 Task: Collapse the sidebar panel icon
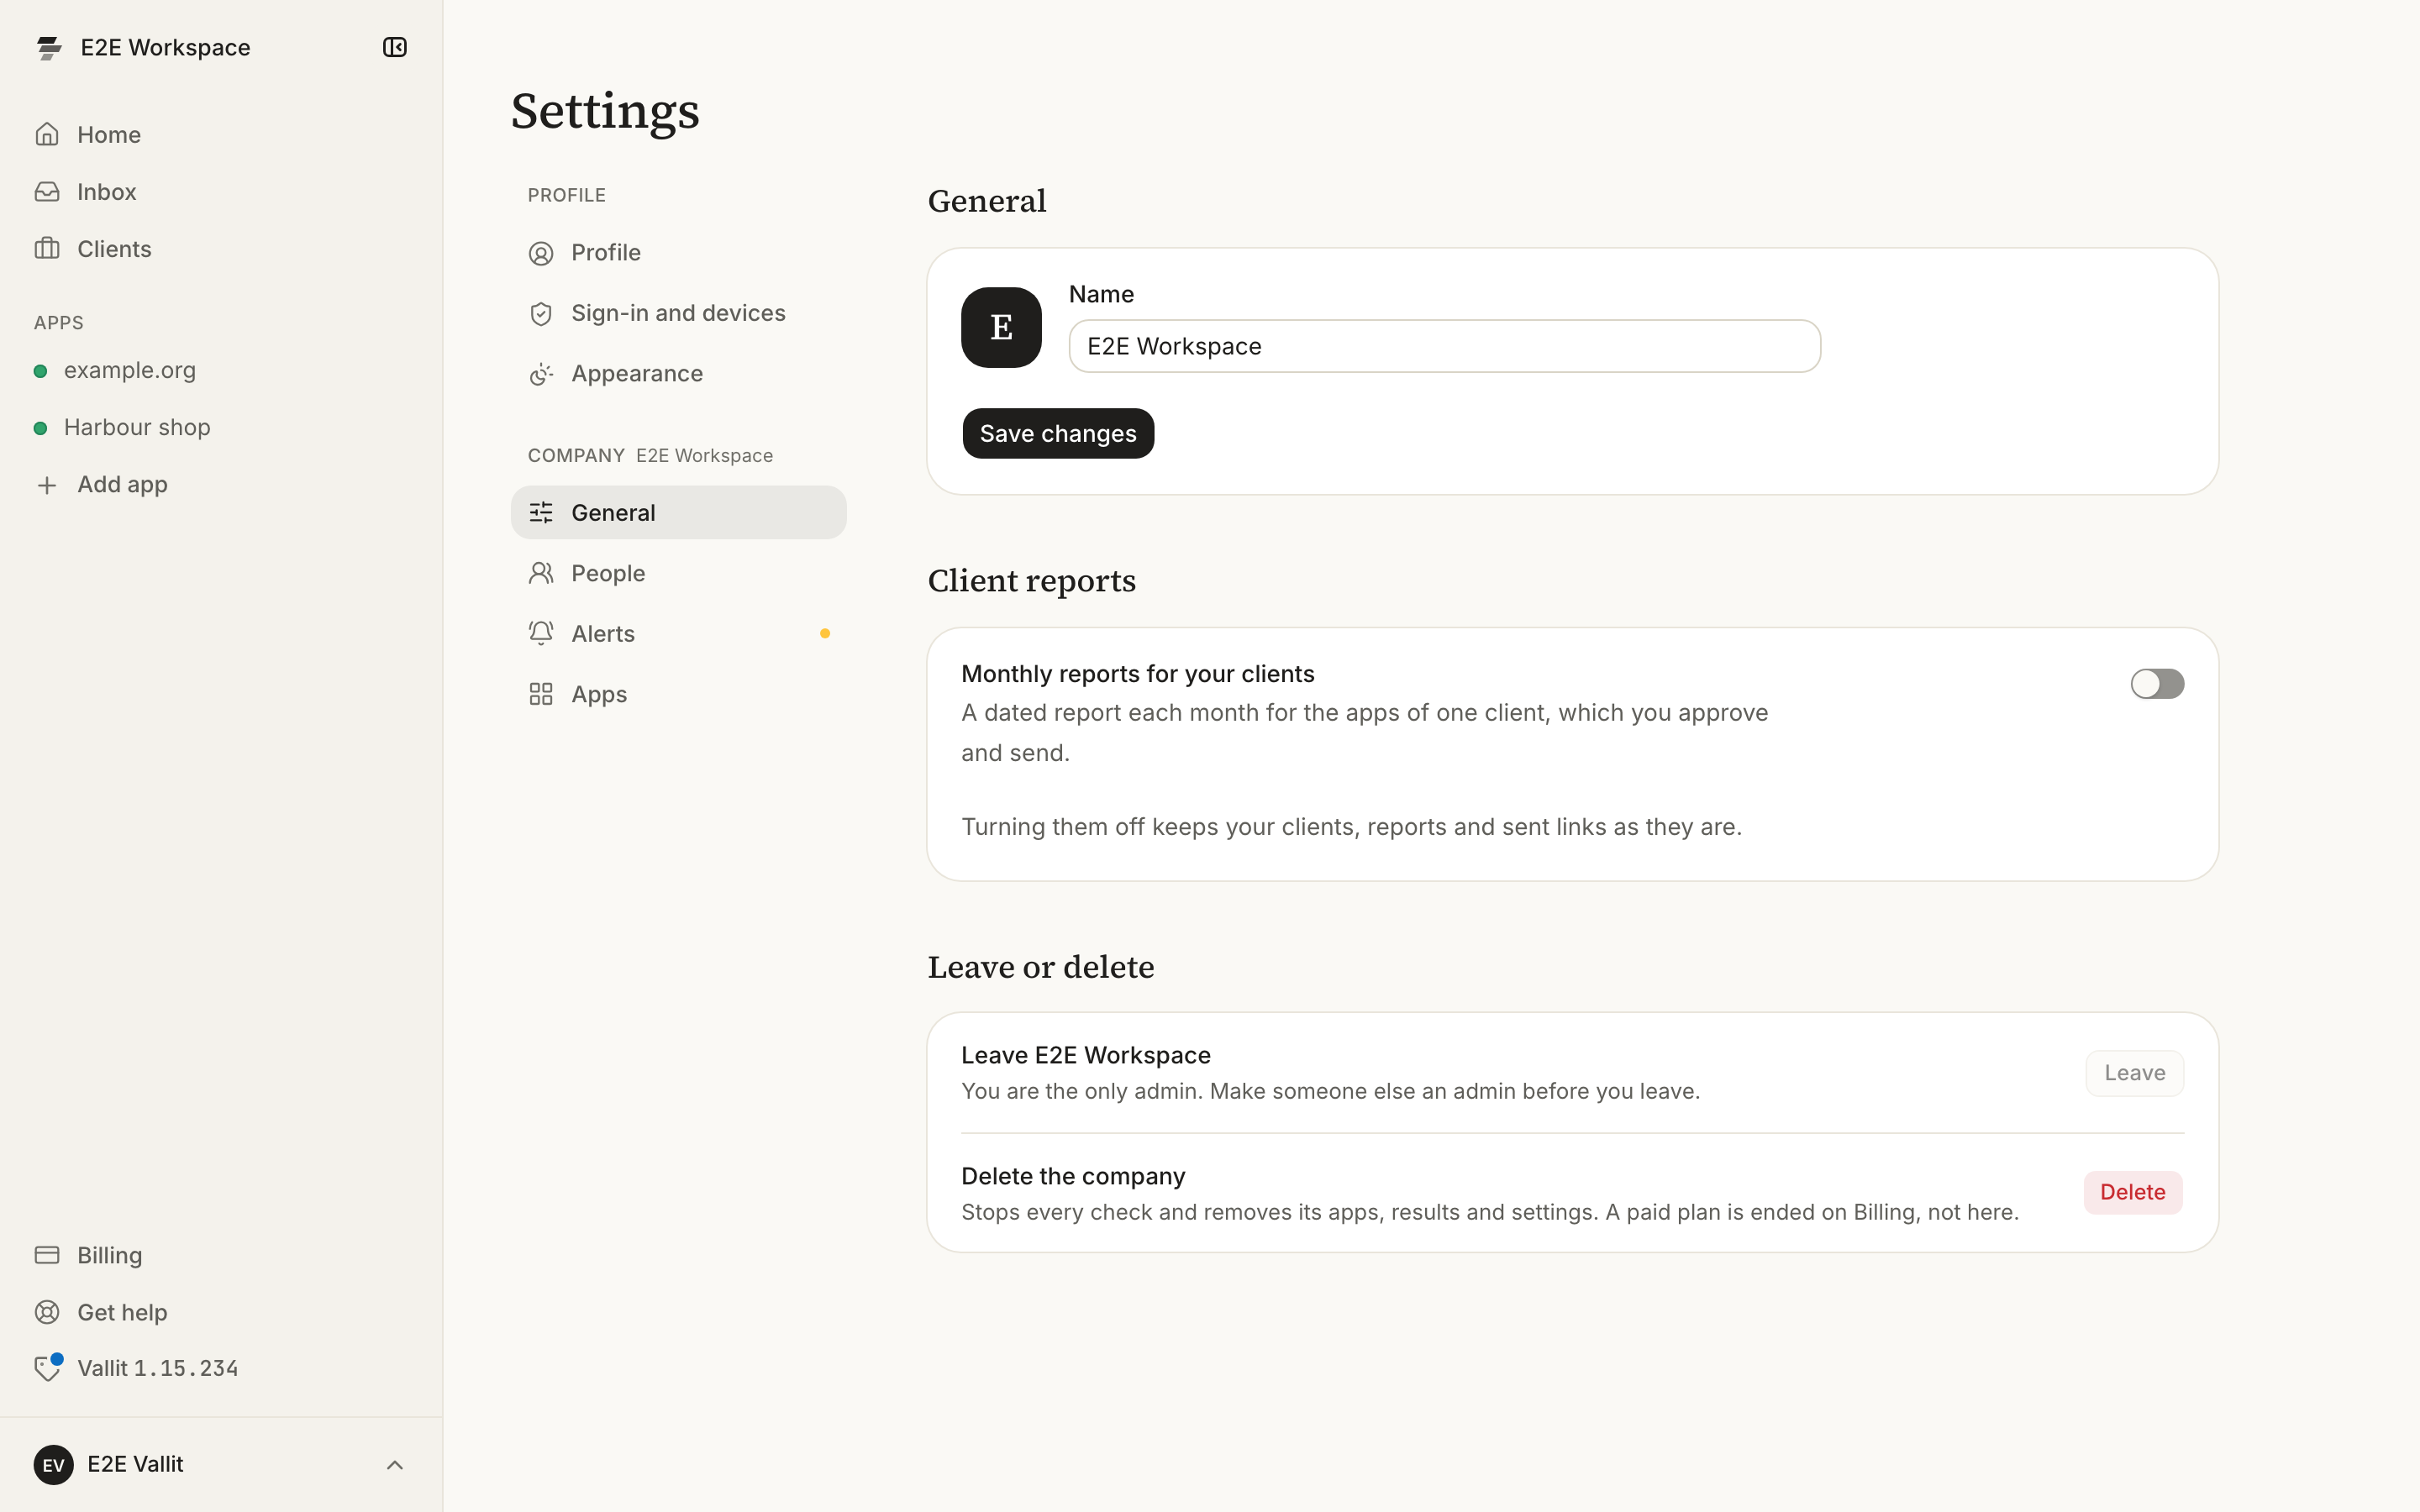394,47
